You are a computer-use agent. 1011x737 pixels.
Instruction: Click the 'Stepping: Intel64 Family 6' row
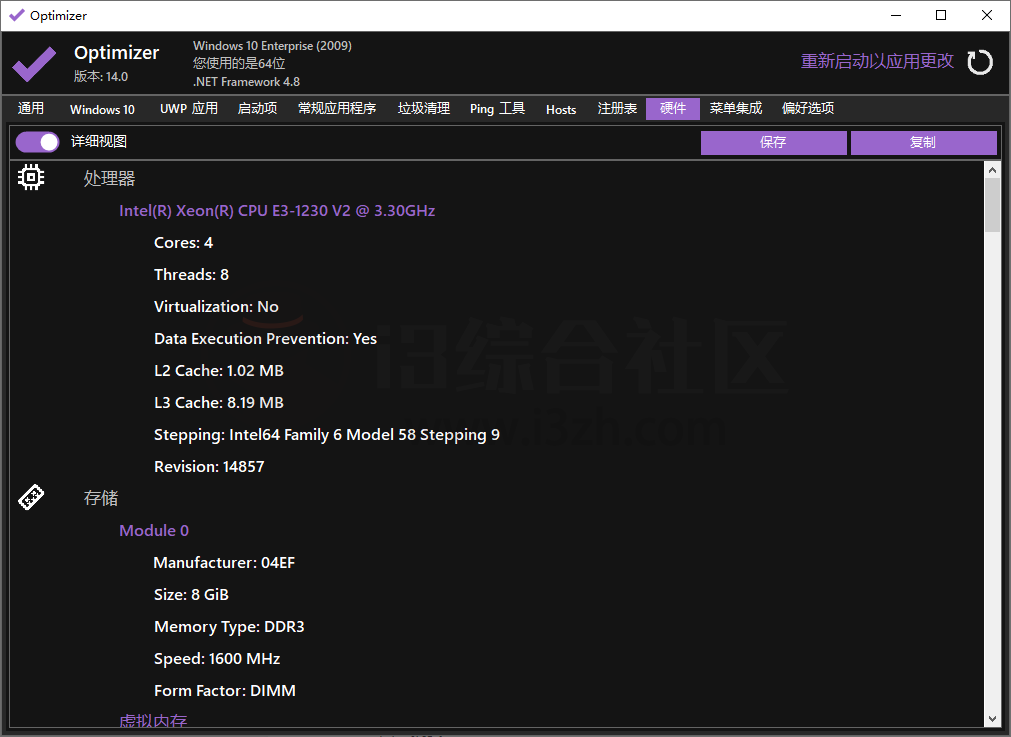[327, 435]
